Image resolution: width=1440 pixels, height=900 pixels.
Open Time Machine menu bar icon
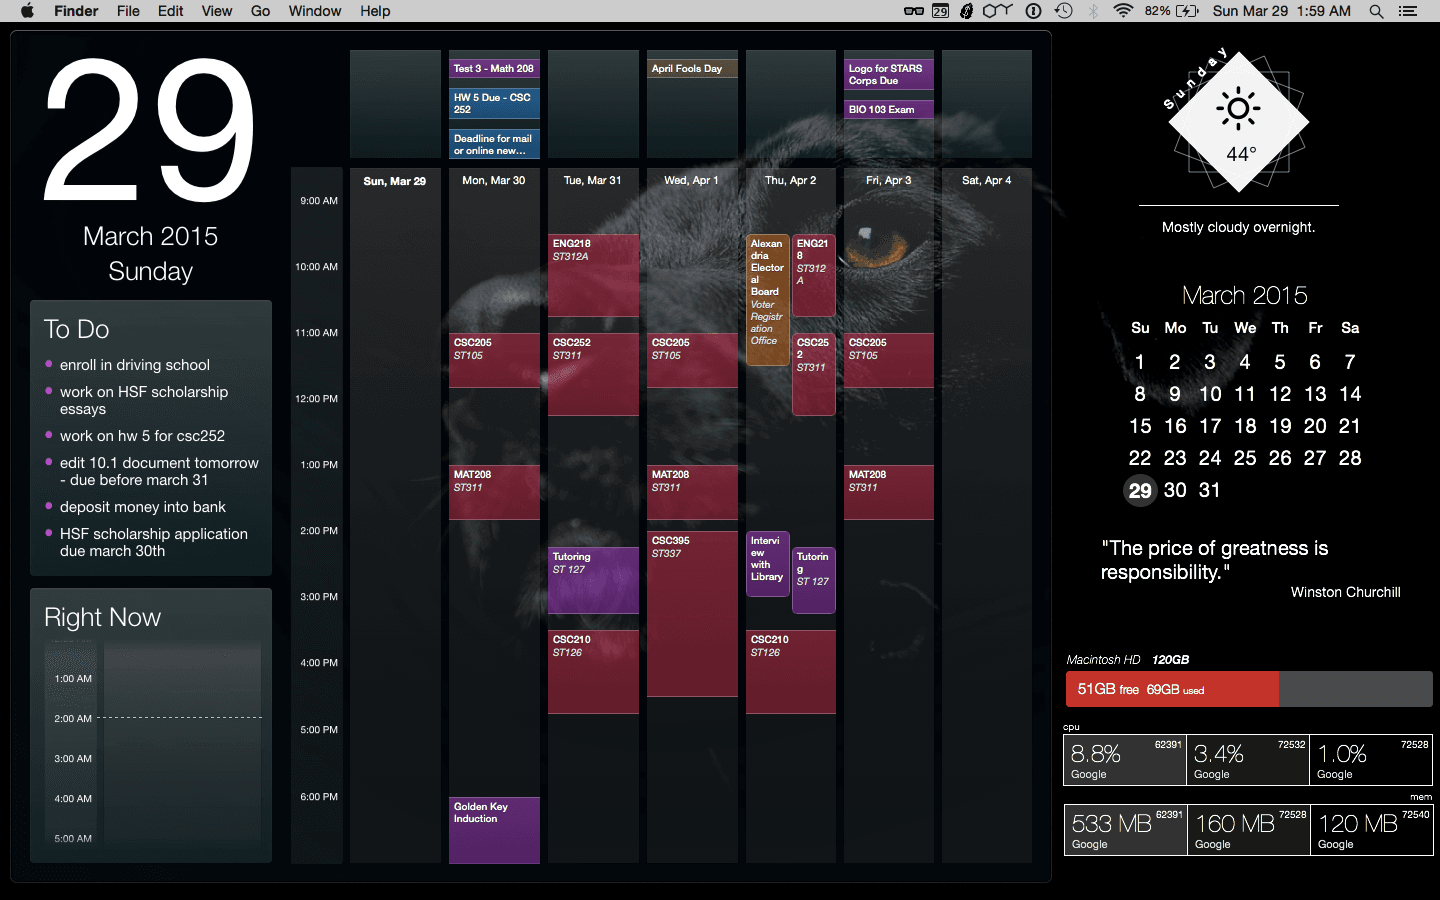[1064, 11]
